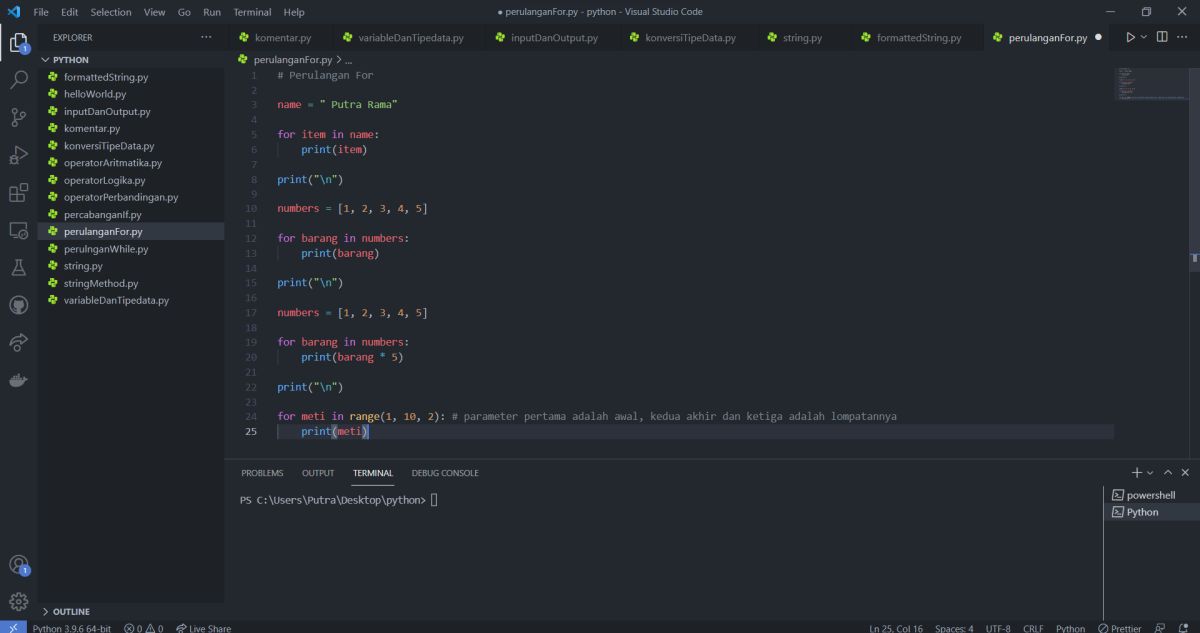Change encoding via UTF-8 indicator

coord(998,628)
